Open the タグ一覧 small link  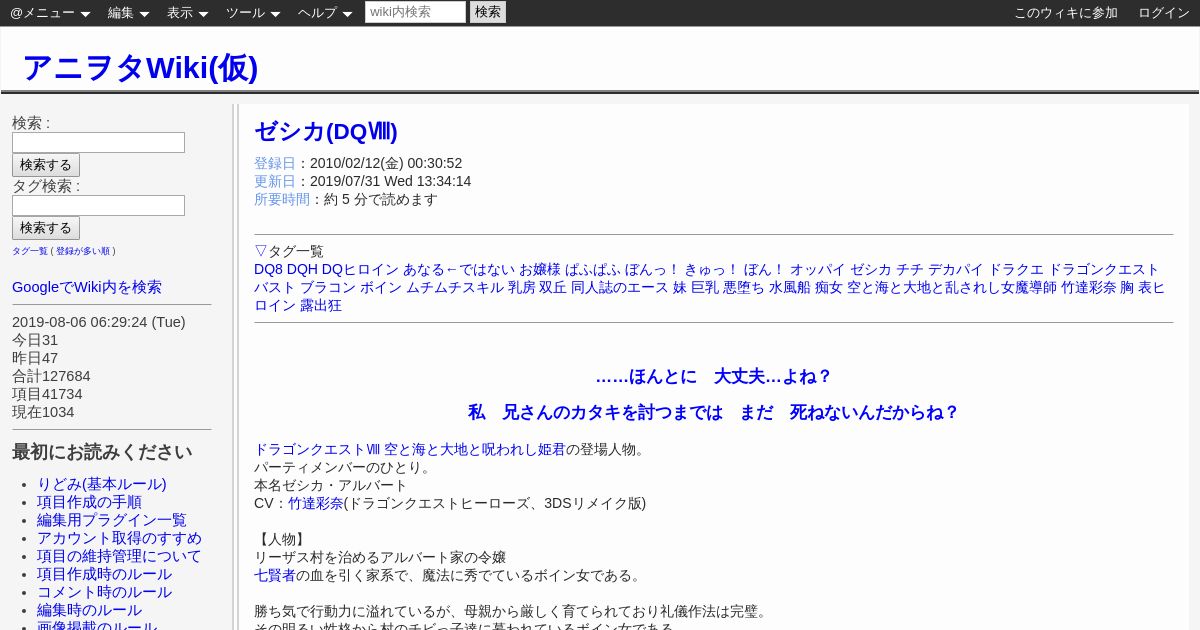[x=30, y=251]
